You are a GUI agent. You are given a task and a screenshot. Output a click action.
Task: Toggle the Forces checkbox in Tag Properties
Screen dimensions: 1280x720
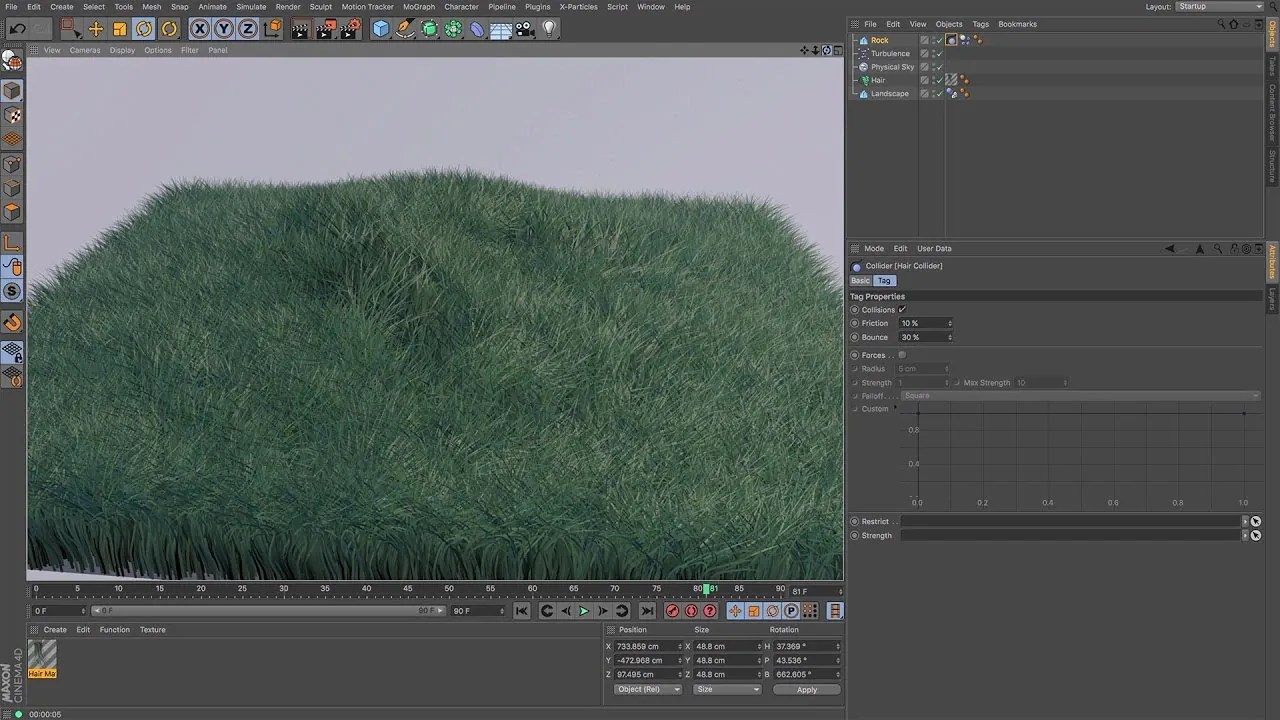902,354
